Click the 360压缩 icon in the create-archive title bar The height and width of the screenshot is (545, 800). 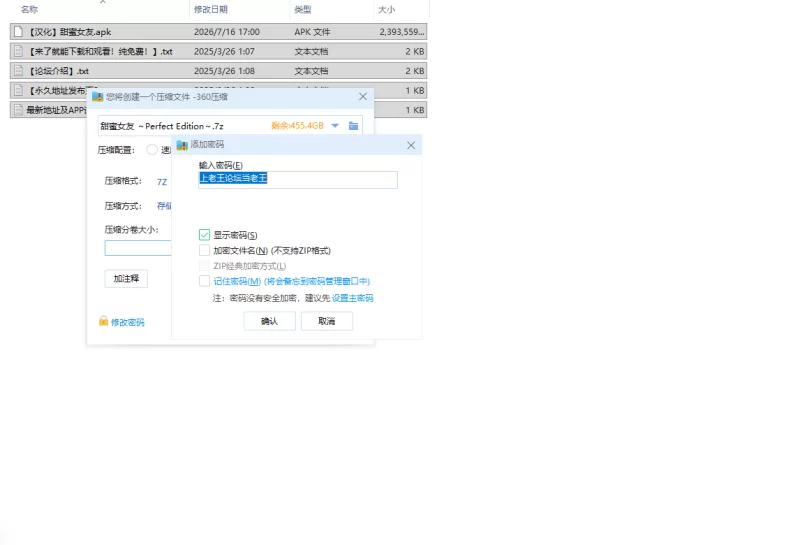click(97, 96)
